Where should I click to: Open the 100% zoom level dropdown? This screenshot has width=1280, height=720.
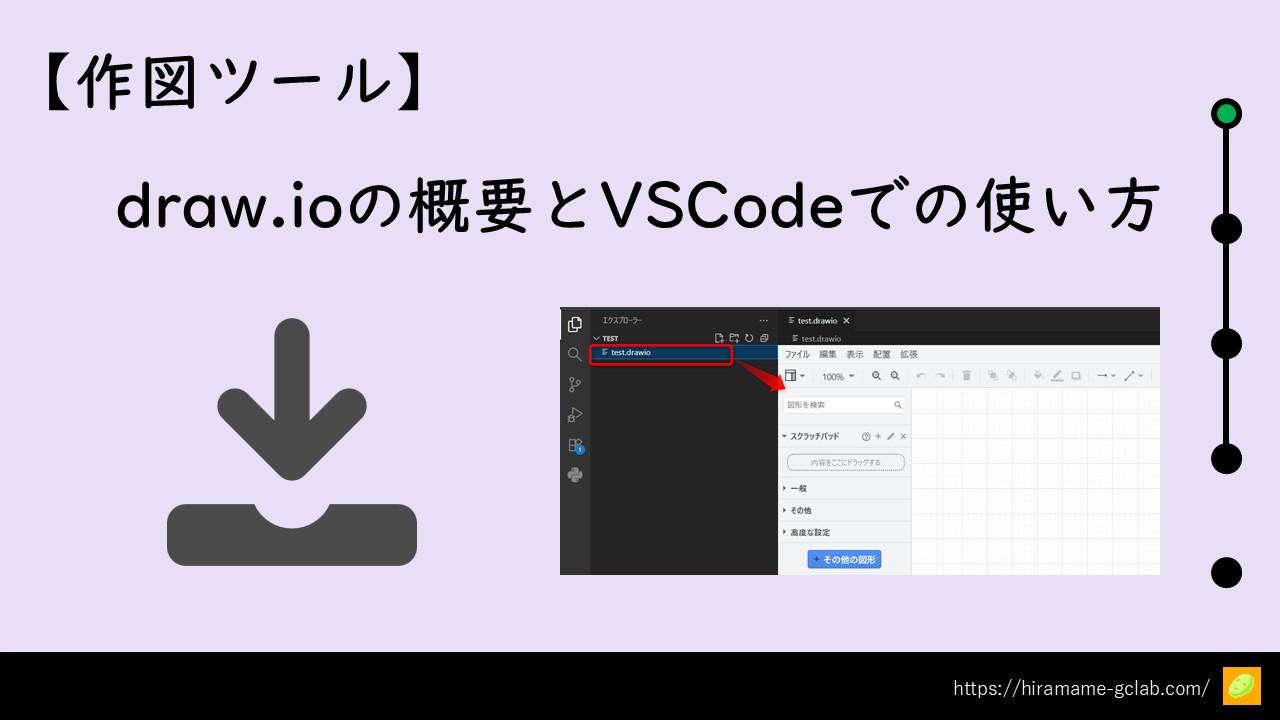pos(838,377)
